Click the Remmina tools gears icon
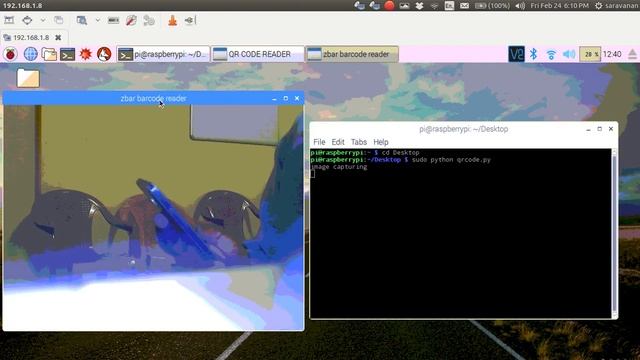The image size is (640, 360). 149,20
